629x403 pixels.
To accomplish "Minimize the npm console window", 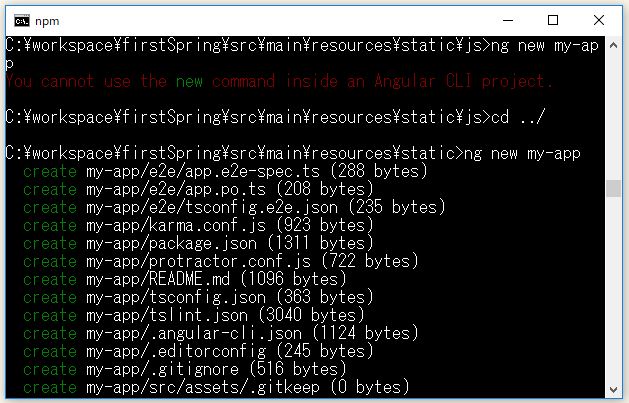I will (x=508, y=20).
